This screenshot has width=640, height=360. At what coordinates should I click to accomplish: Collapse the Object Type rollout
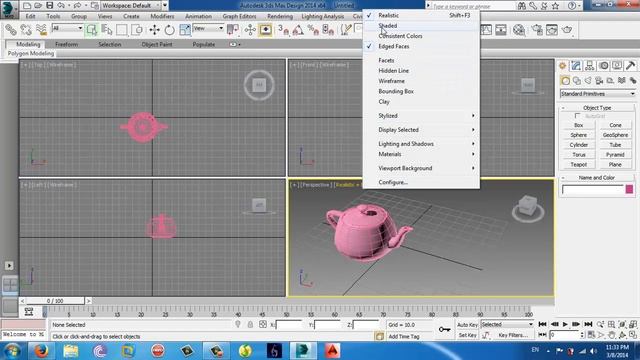point(597,108)
